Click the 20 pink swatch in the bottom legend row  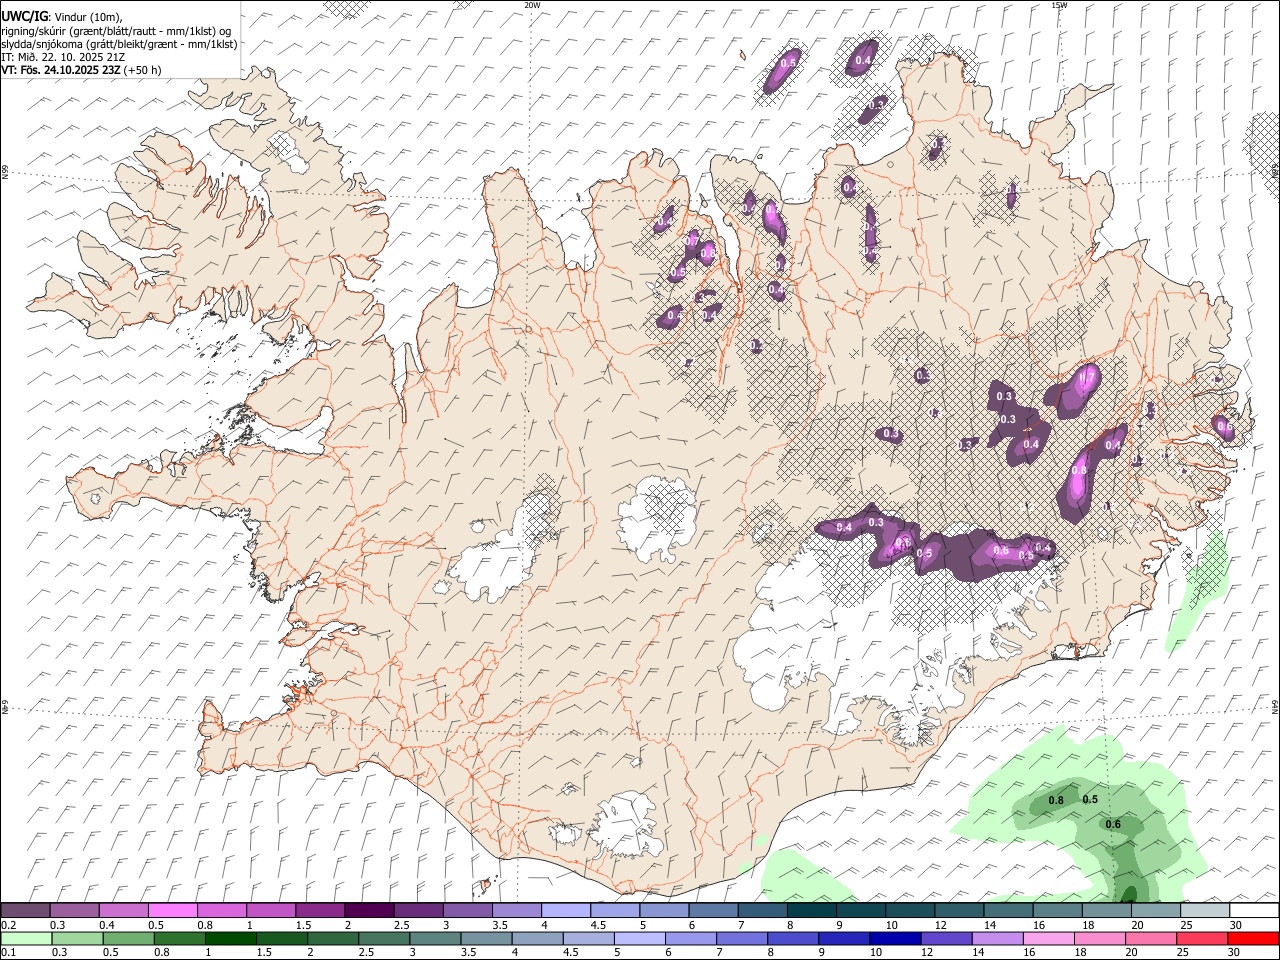(x=1150, y=938)
